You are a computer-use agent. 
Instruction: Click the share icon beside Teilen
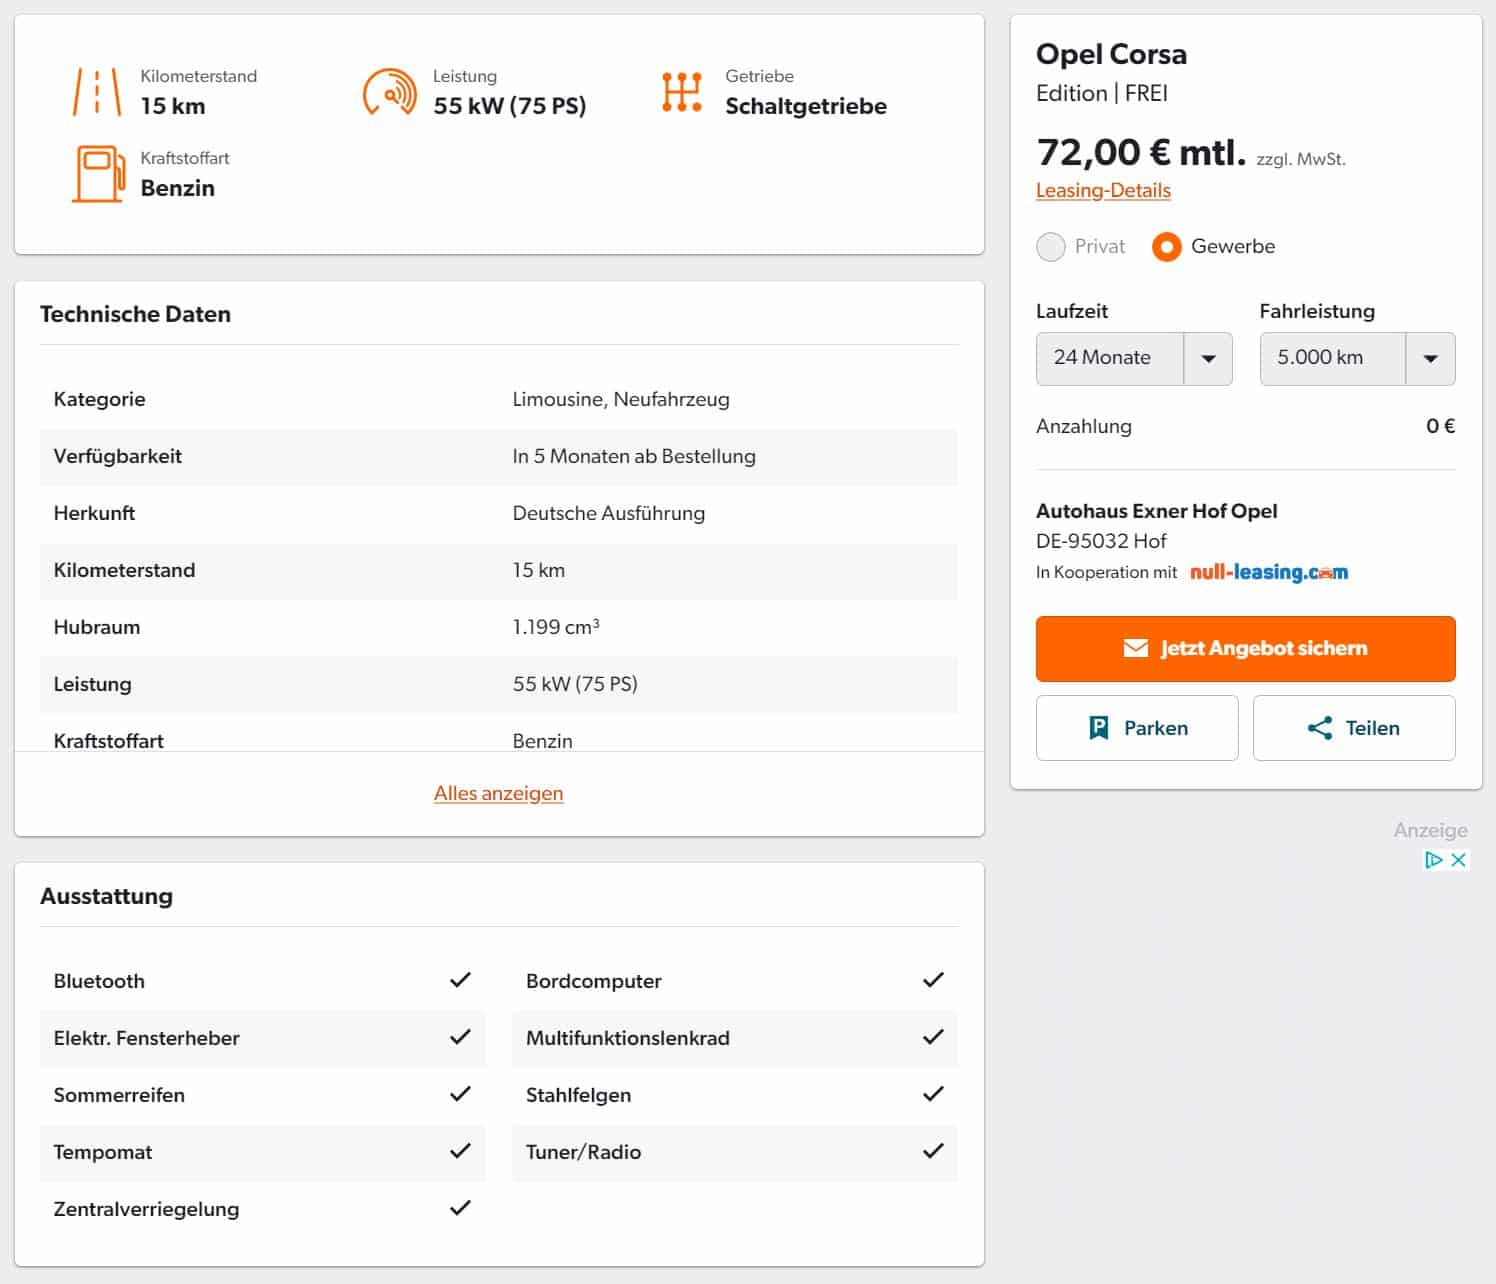tap(1320, 728)
